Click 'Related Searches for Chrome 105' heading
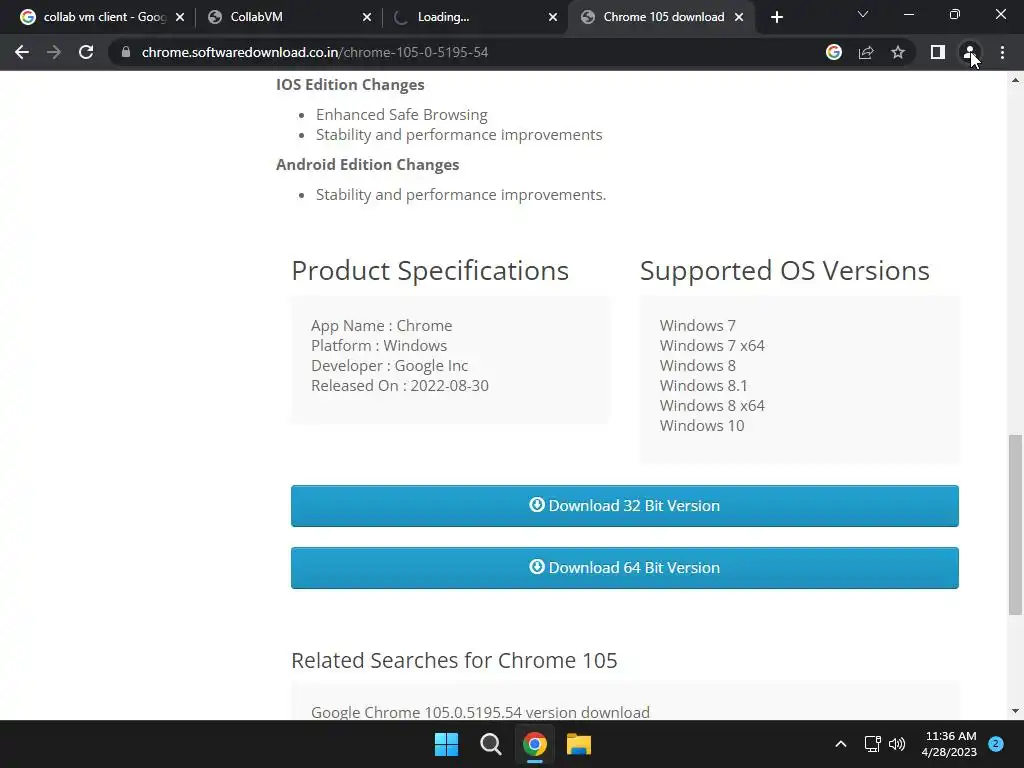Viewport: 1024px width, 768px height. (x=454, y=660)
